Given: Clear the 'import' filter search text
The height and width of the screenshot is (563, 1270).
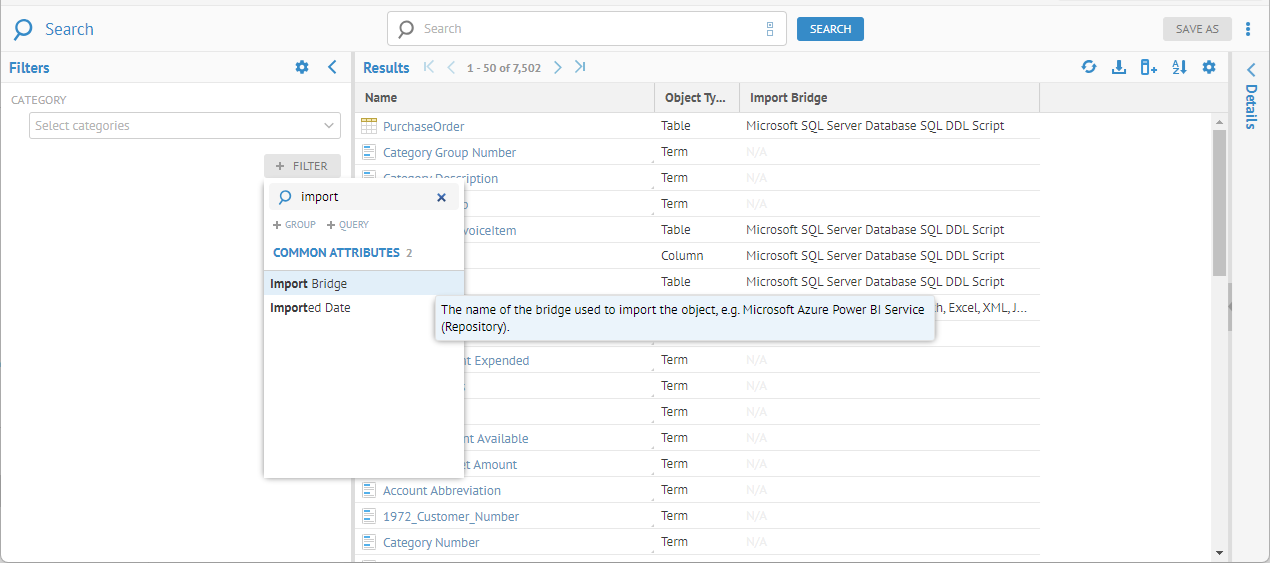Looking at the screenshot, I should 441,197.
